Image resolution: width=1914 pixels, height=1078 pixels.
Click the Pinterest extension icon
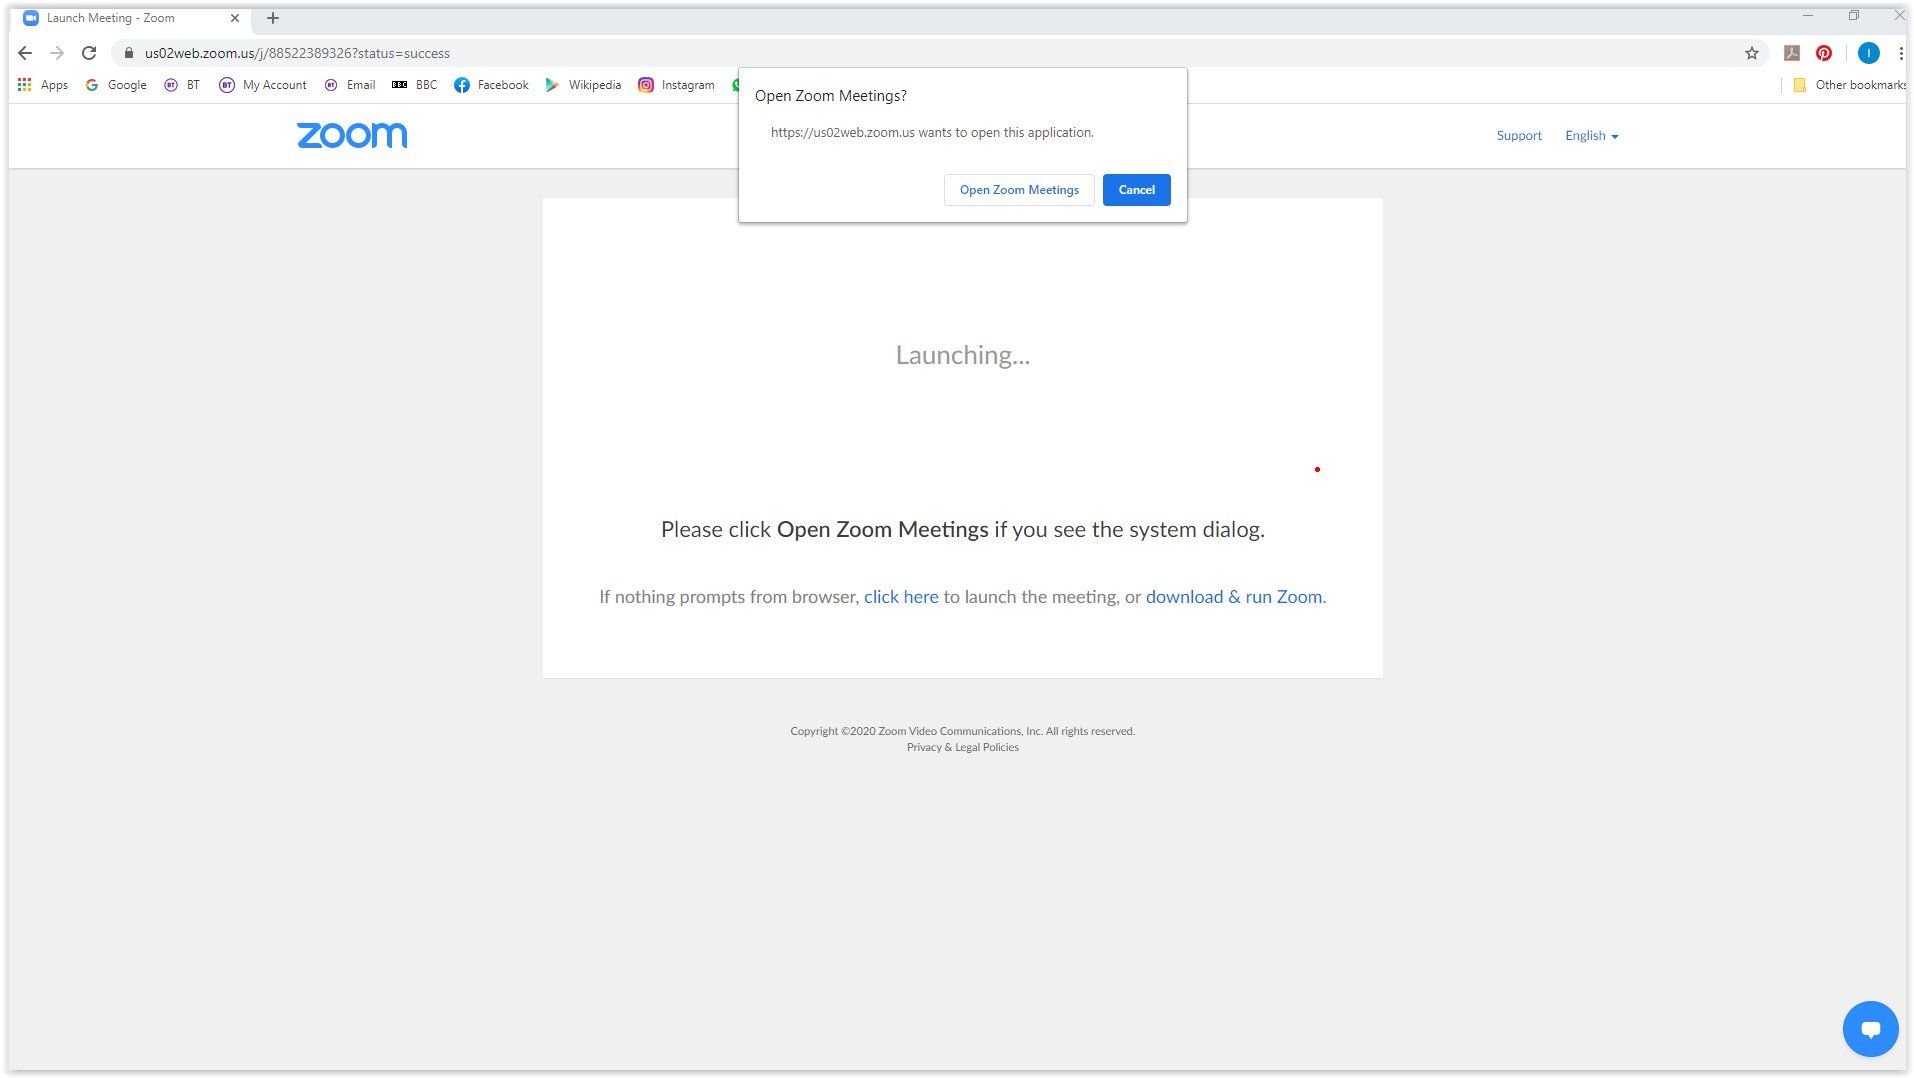tap(1824, 53)
